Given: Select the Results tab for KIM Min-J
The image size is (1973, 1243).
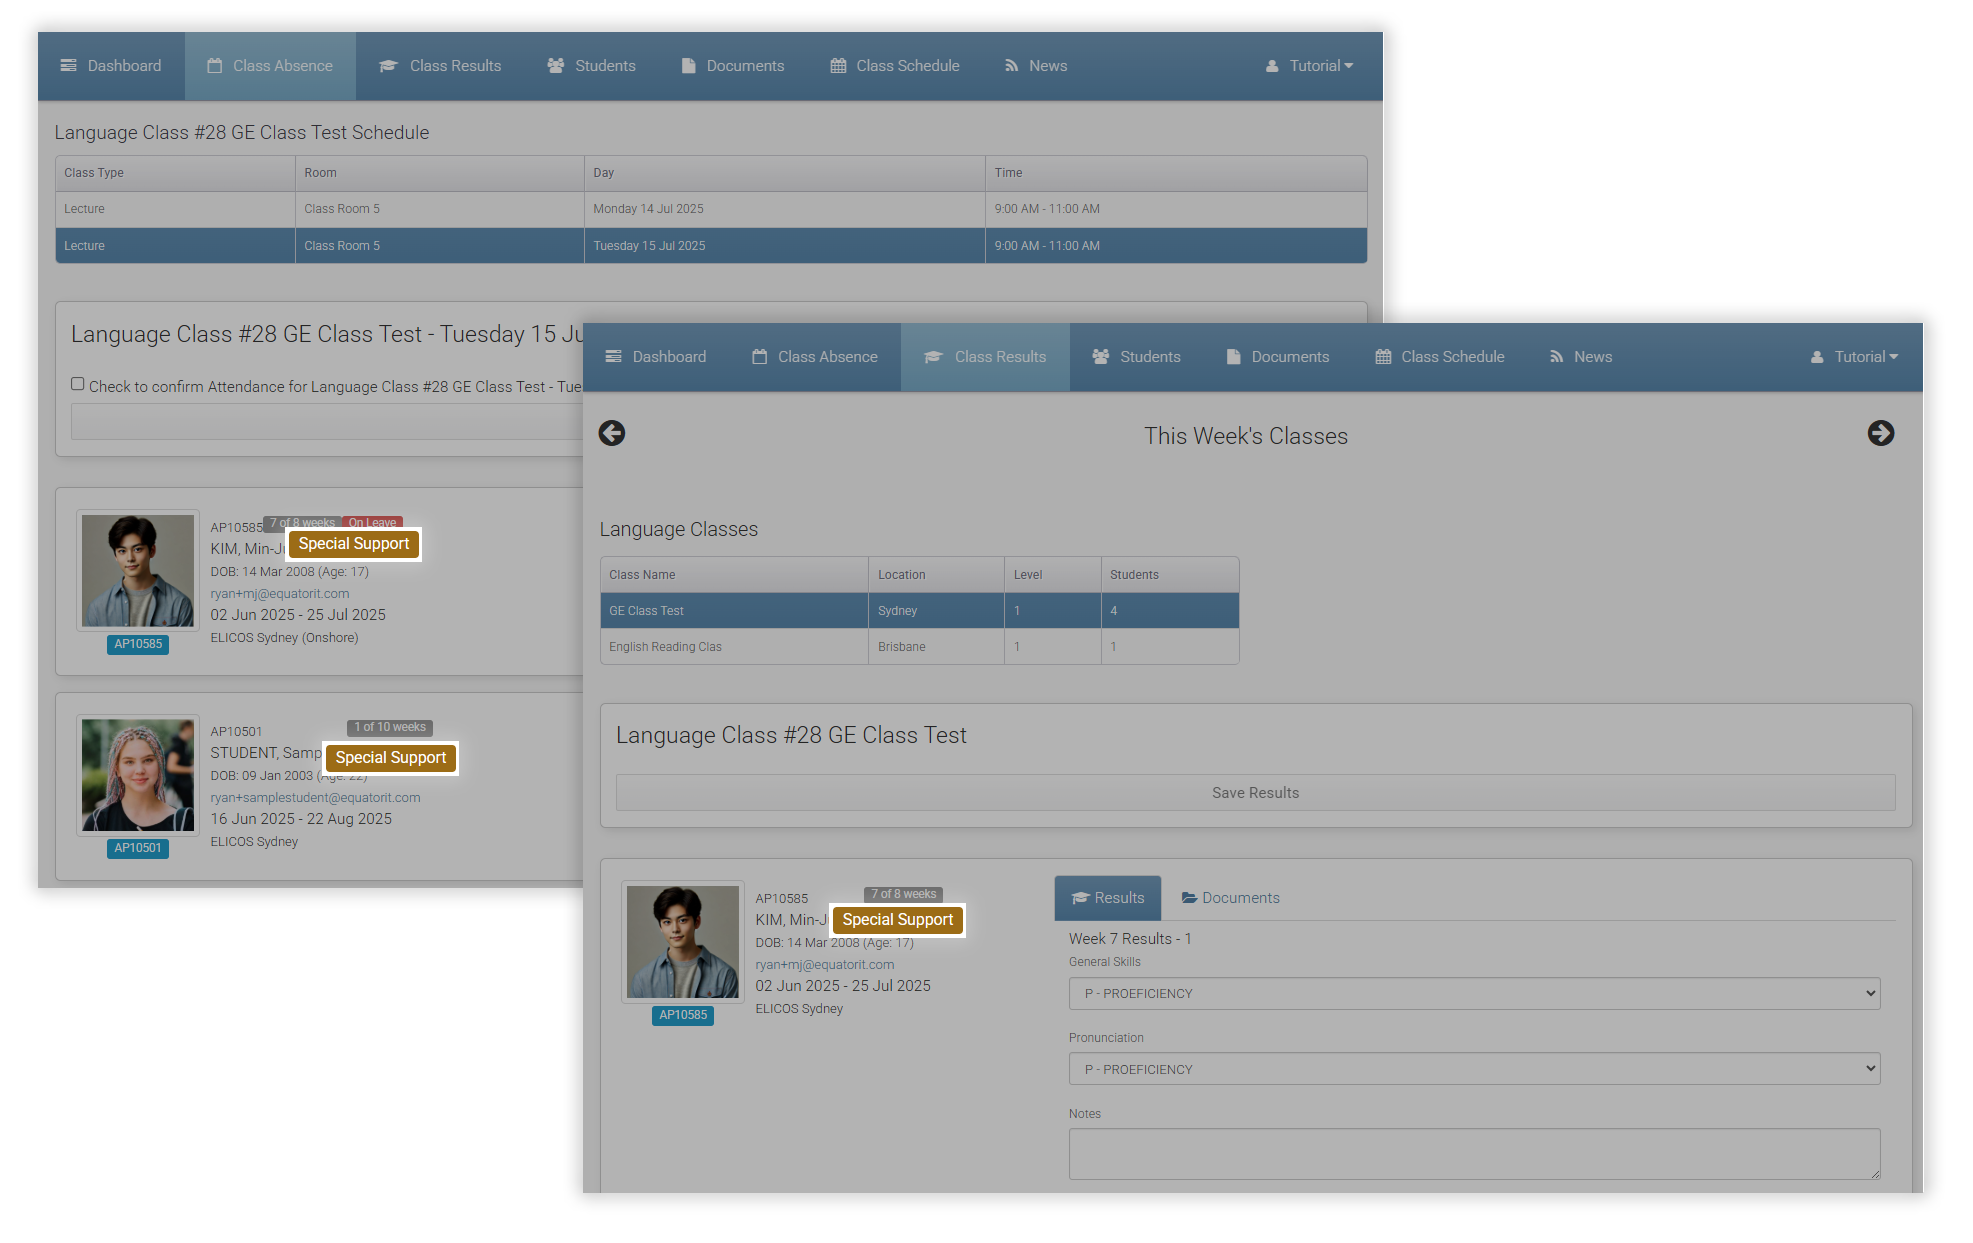Looking at the screenshot, I should (1108, 898).
